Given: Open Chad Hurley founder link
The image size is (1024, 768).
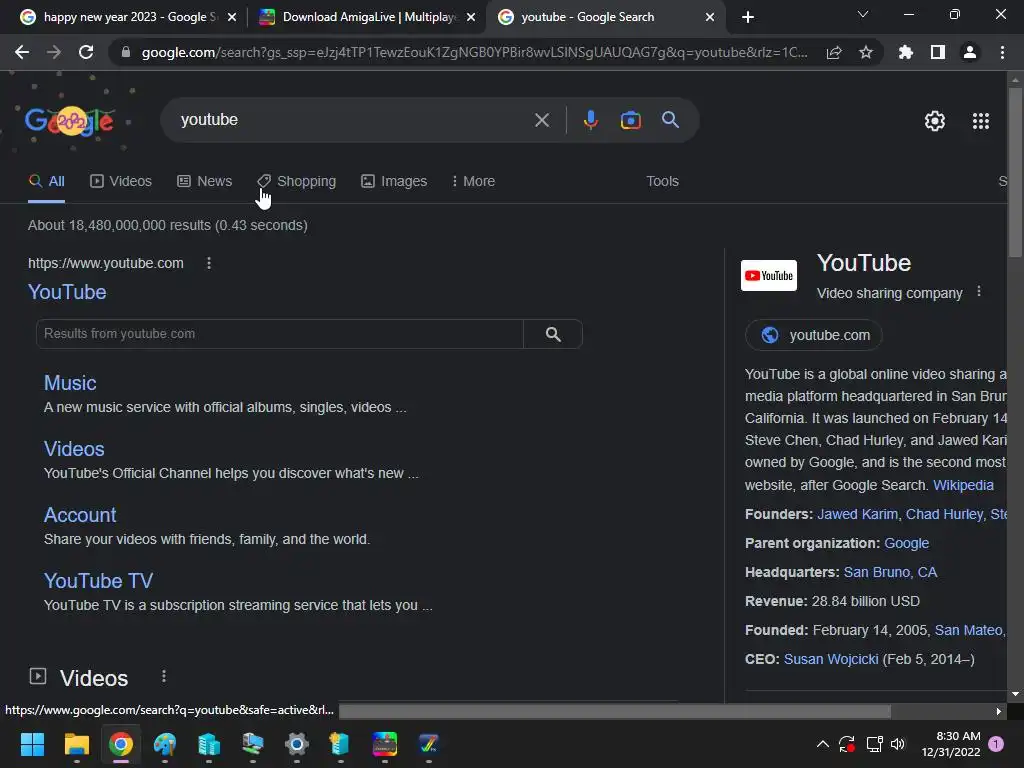Looking at the screenshot, I should click(944, 515).
